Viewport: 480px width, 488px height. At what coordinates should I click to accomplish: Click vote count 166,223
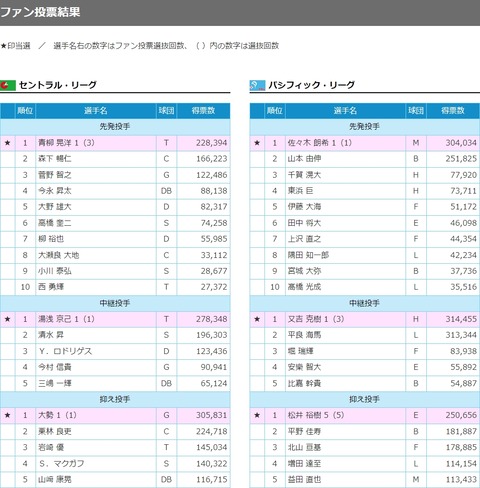coord(212,159)
